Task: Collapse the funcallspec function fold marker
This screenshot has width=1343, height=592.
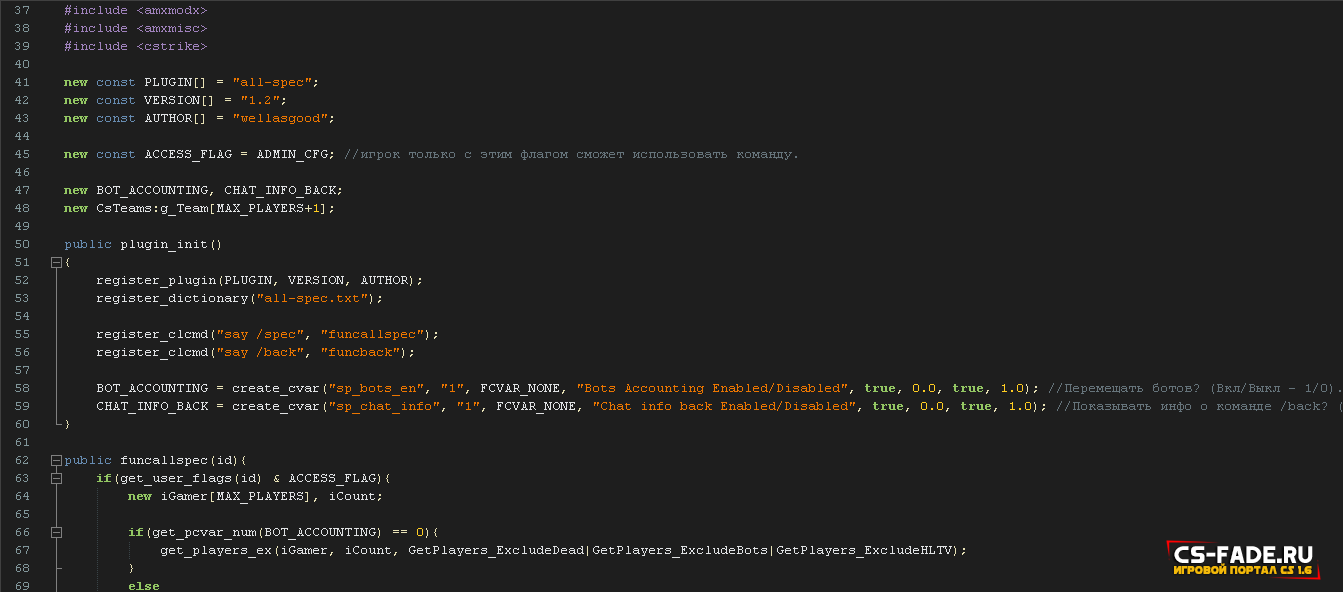Action: (56, 460)
